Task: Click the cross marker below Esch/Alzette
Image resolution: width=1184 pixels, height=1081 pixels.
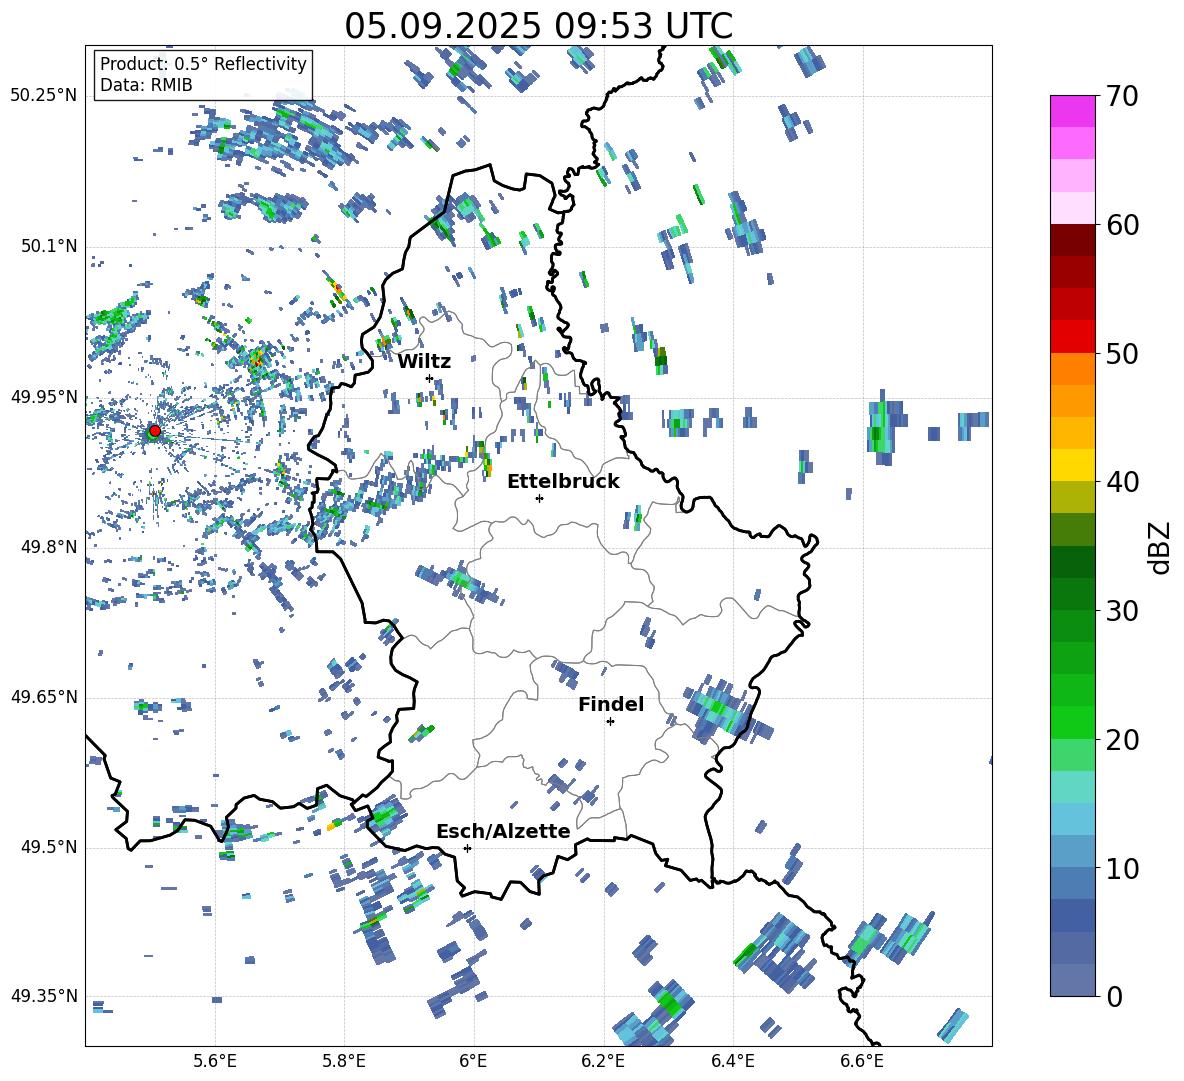Action: point(467,848)
